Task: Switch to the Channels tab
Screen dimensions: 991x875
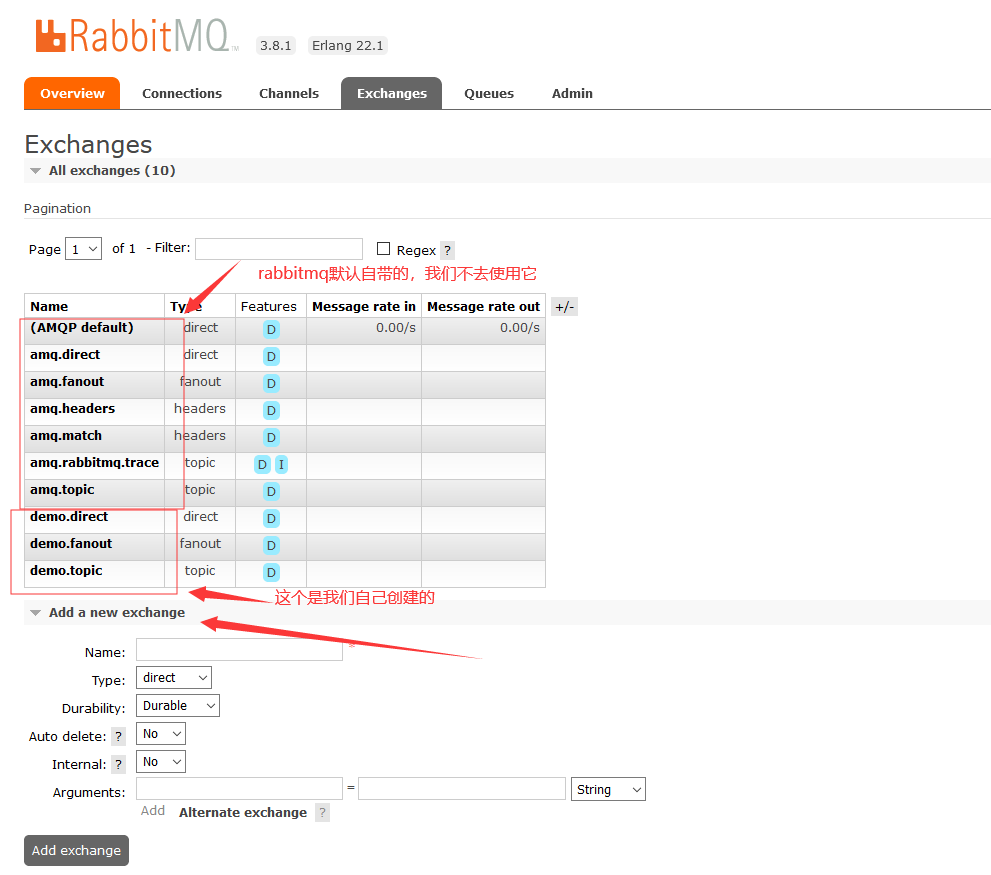Action: pos(289,94)
